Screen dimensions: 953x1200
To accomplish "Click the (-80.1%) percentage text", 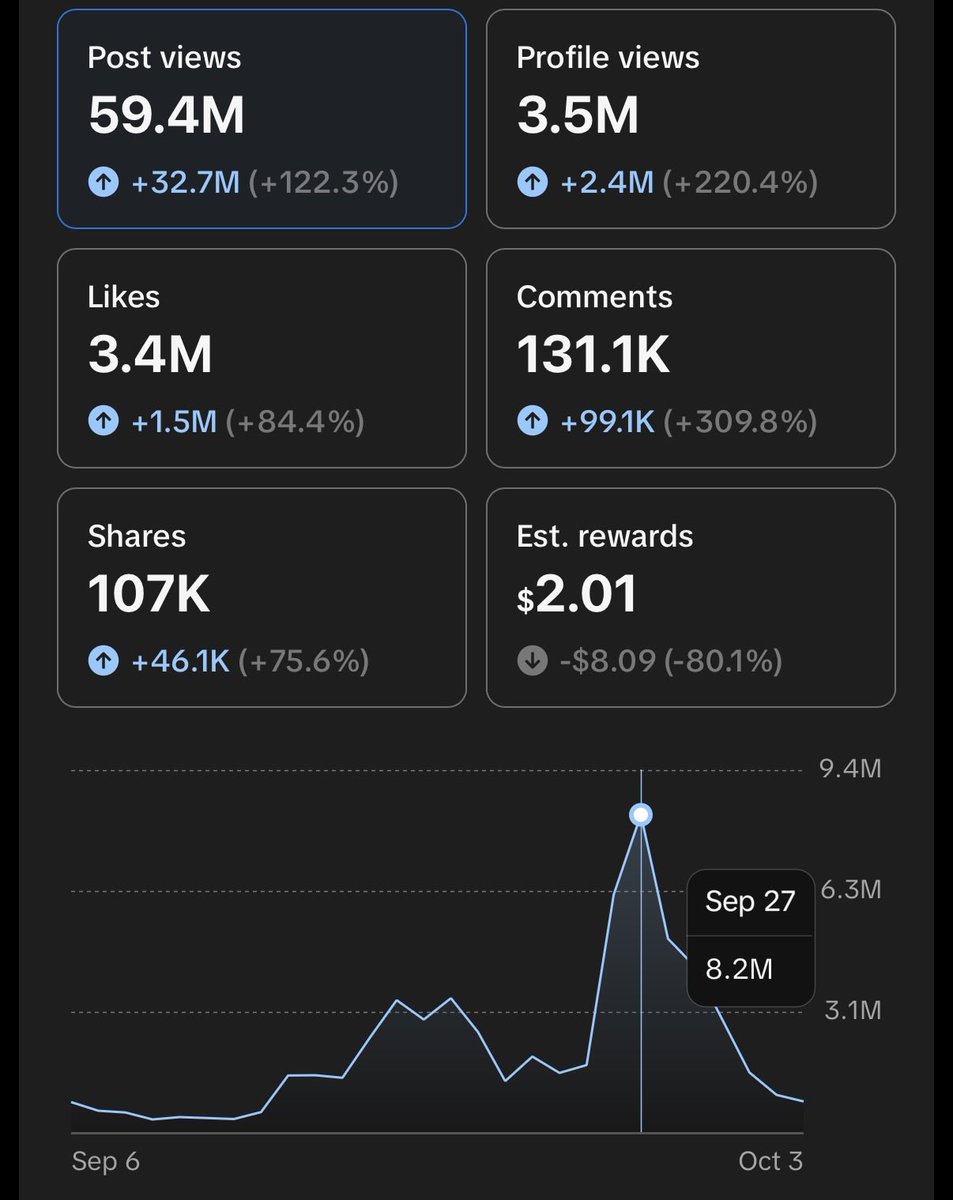I will pos(722,661).
